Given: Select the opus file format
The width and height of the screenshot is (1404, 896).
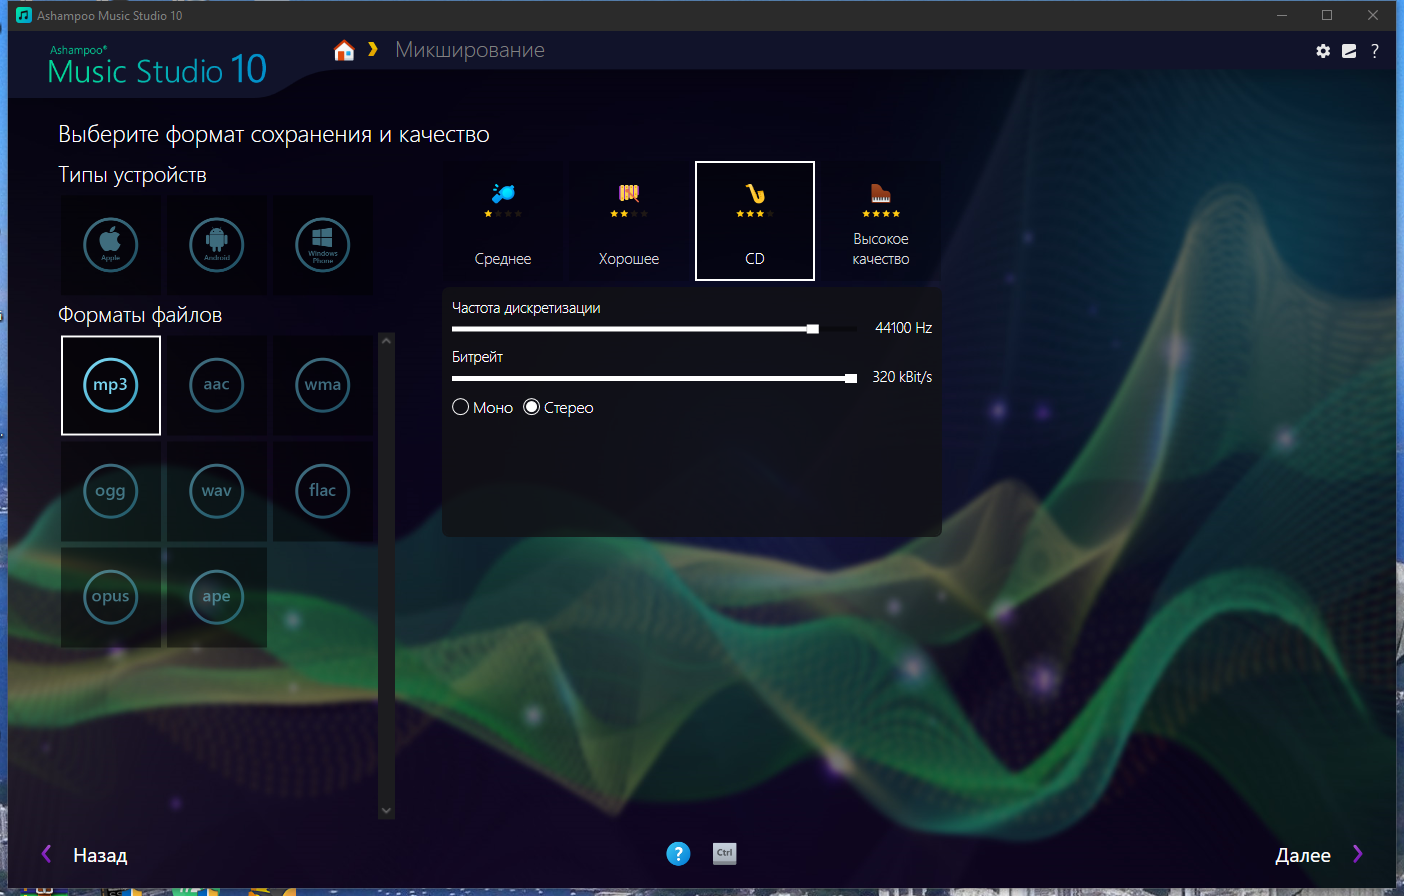Looking at the screenshot, I should click(x=110, y=597).
